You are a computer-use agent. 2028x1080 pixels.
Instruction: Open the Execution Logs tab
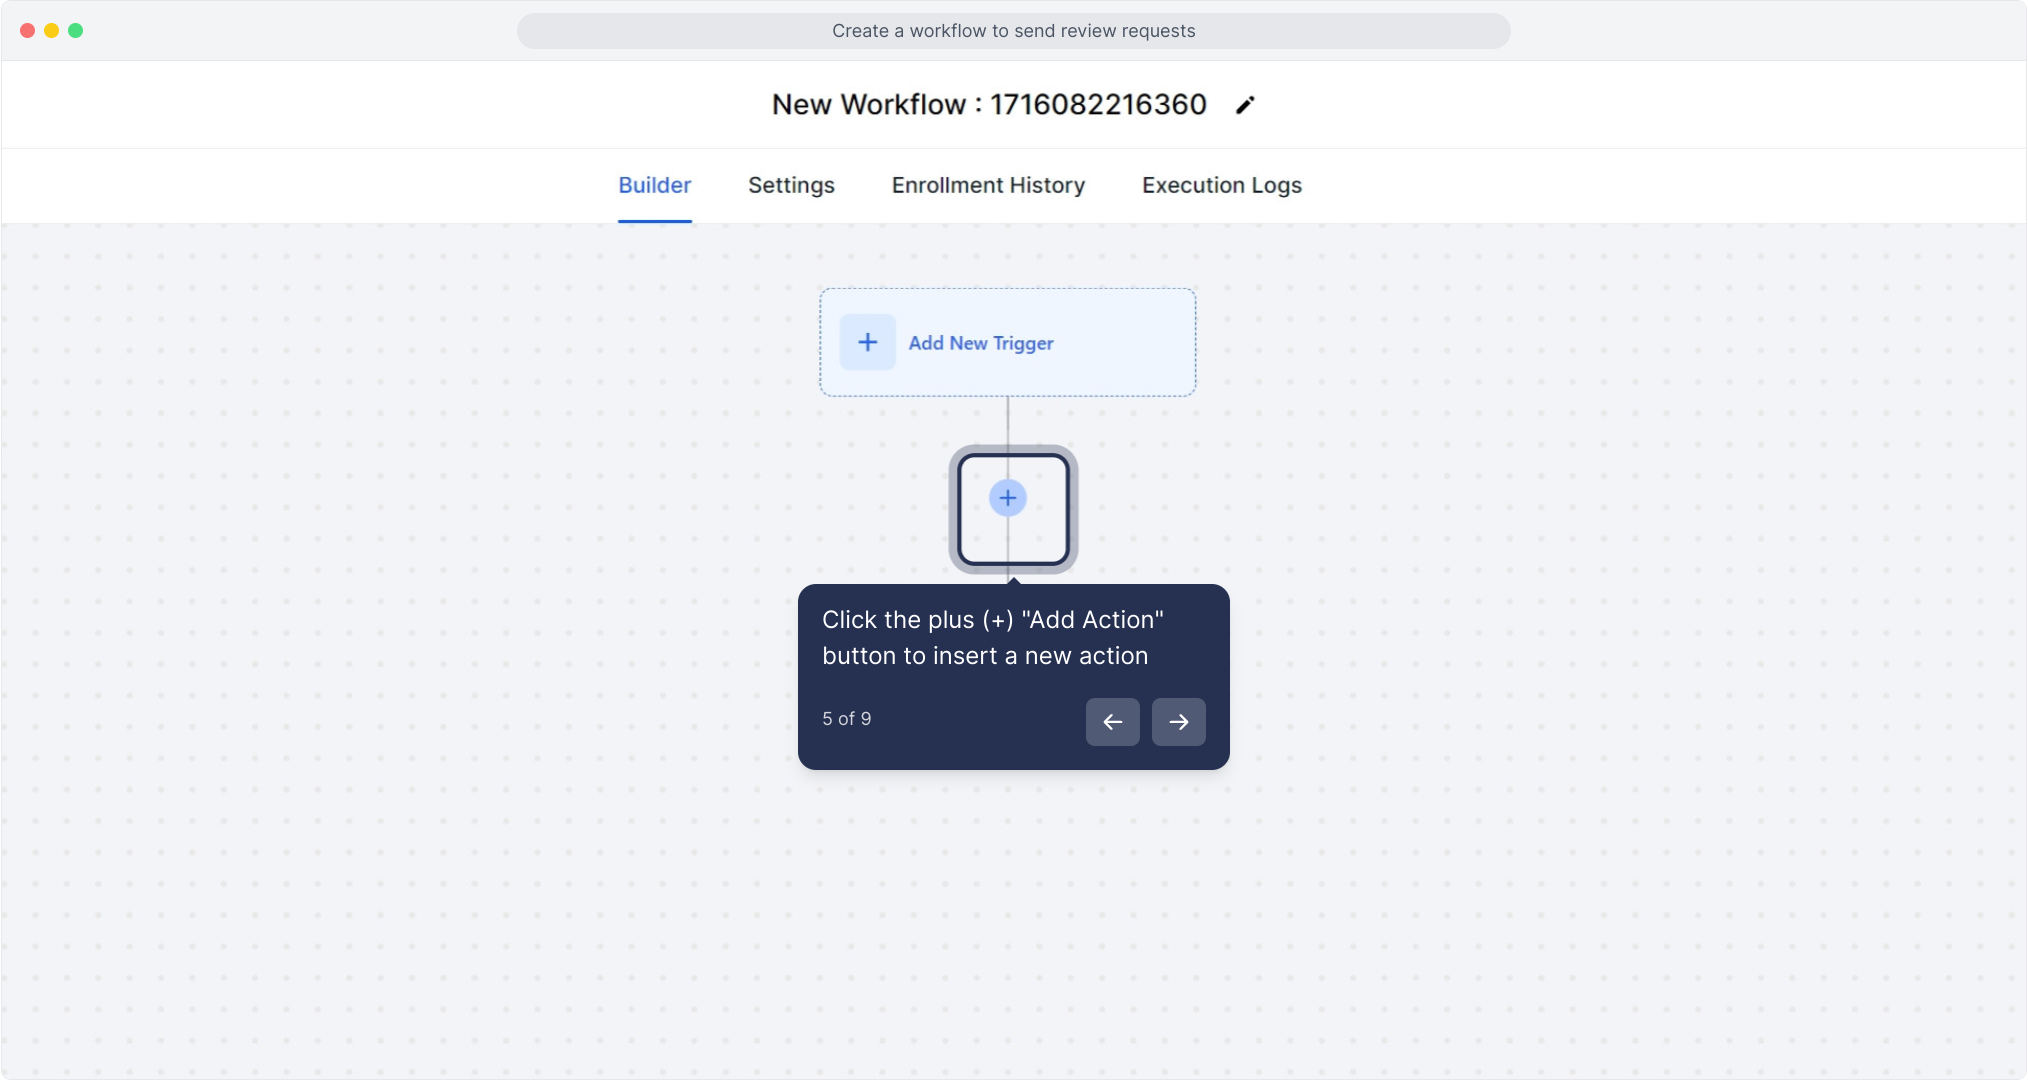pyautogui.click(x=1221, y=185)
